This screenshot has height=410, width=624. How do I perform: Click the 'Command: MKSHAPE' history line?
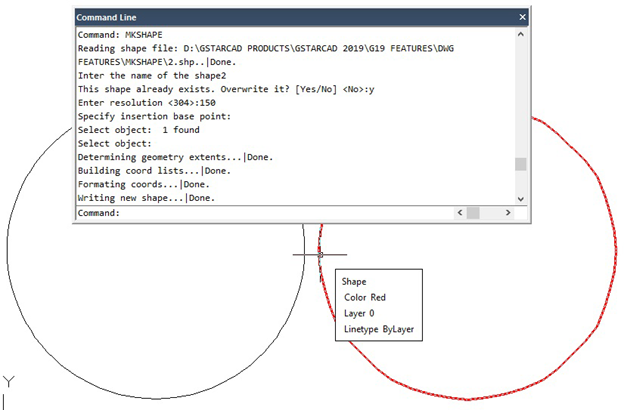120,35
